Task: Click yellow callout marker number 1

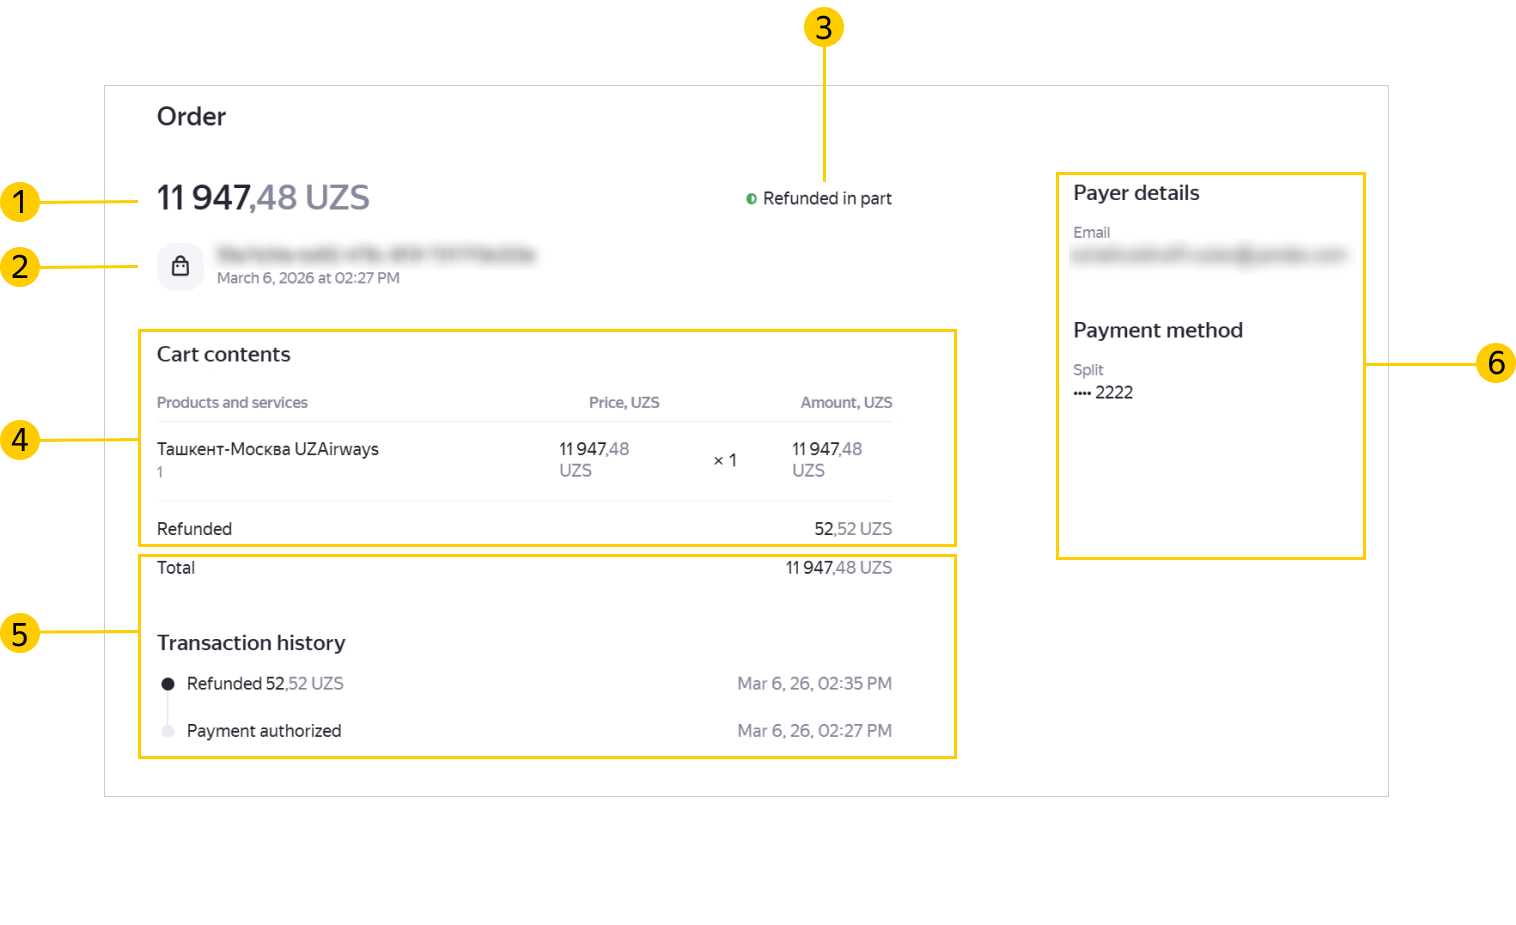Action: point(19,202)
